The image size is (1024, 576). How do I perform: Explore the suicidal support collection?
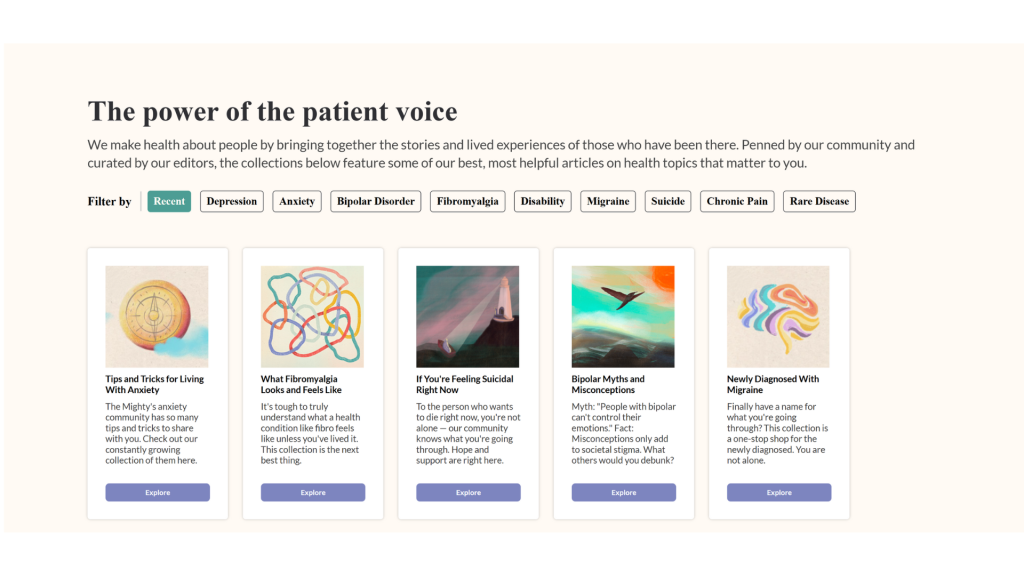pyautogui.click(x=468, y=492)
